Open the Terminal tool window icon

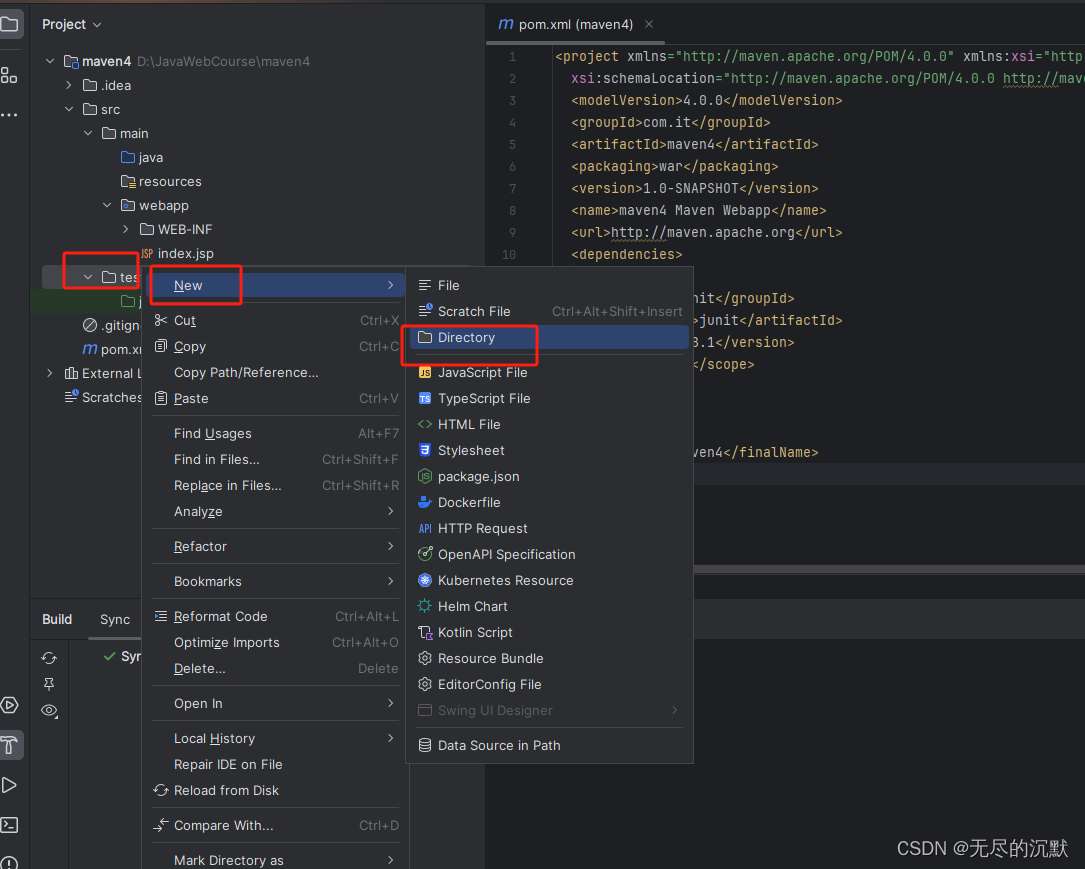(x=9, y=825)
